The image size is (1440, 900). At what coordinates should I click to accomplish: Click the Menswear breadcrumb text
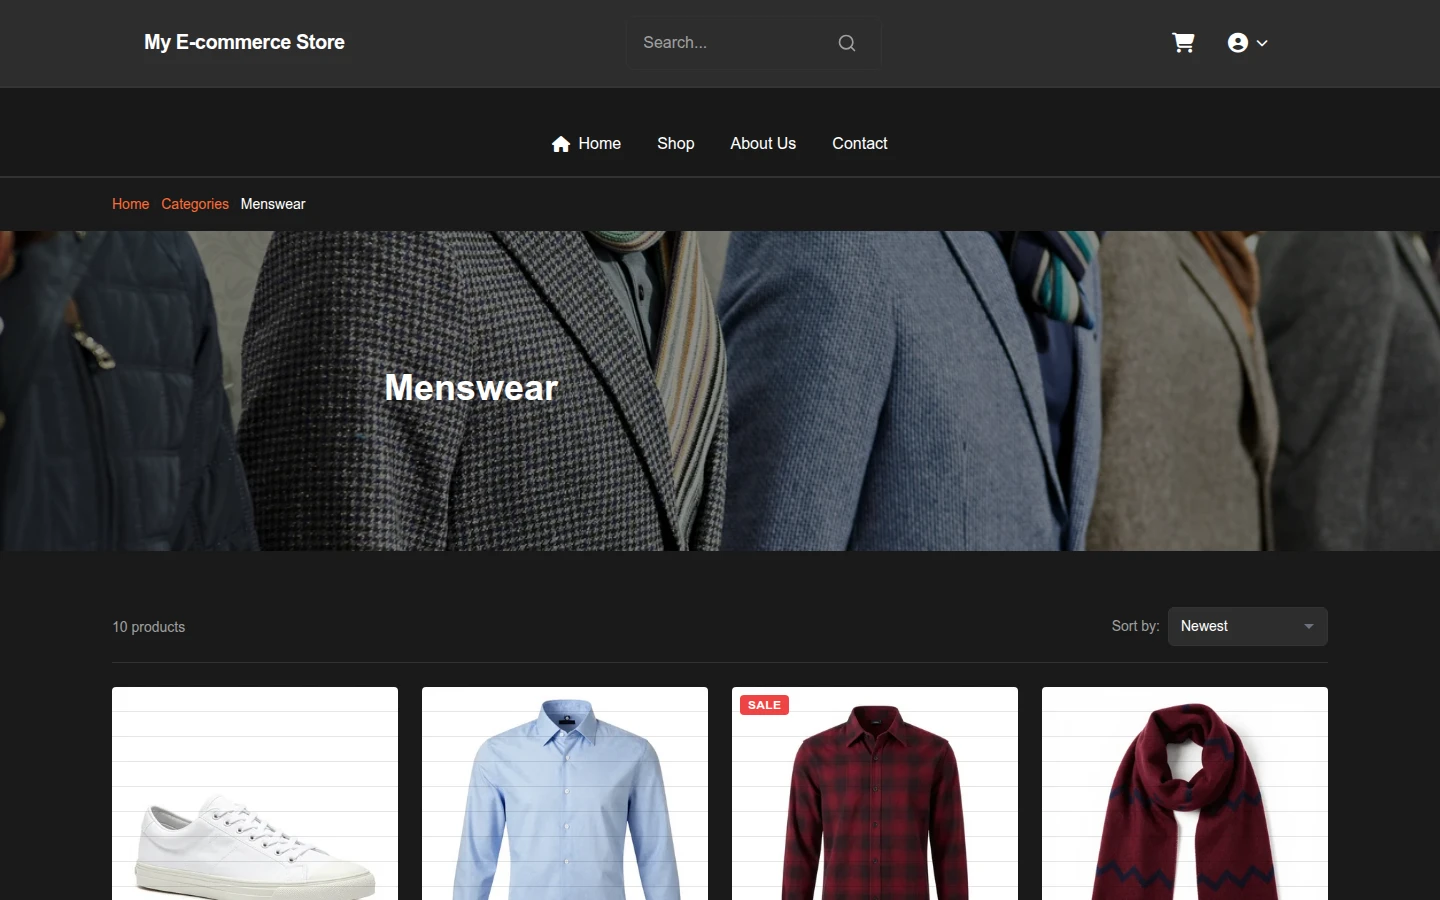click(x=273, y=204)
